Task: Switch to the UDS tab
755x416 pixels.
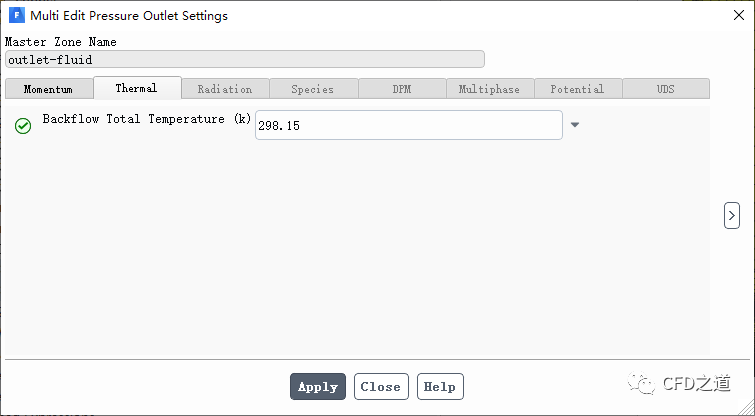Action: coord(665,89)
